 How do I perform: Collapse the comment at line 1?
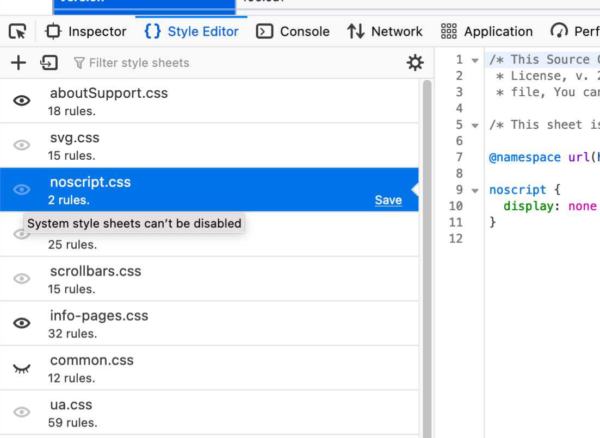tap(473, 60)
